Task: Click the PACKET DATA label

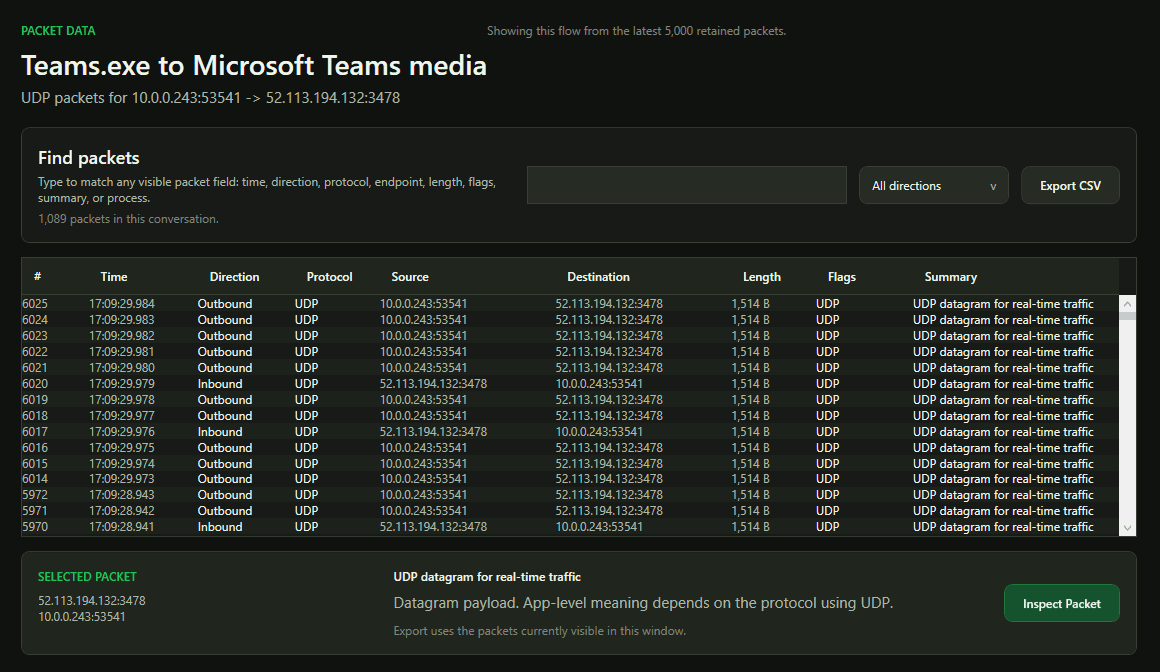Action: click(x=58, y=30)
